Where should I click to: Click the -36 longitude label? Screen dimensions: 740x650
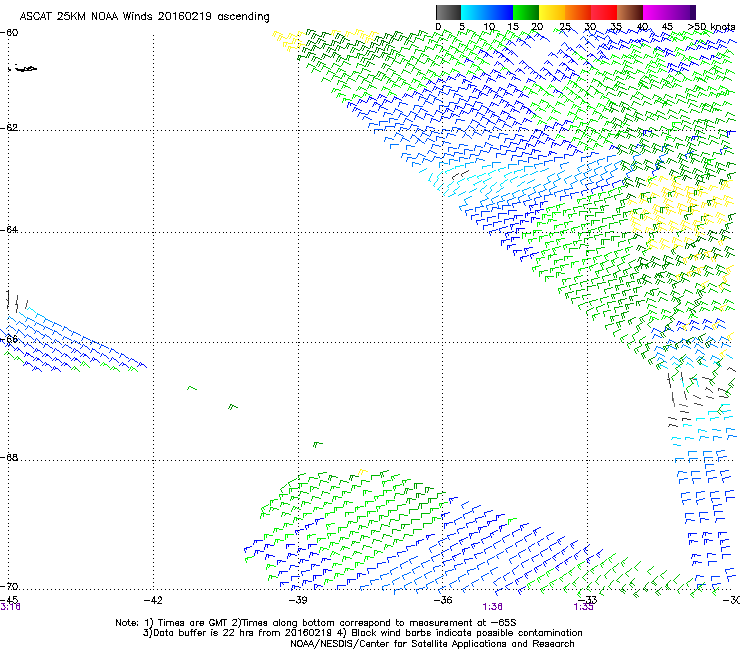pos(443,600)
